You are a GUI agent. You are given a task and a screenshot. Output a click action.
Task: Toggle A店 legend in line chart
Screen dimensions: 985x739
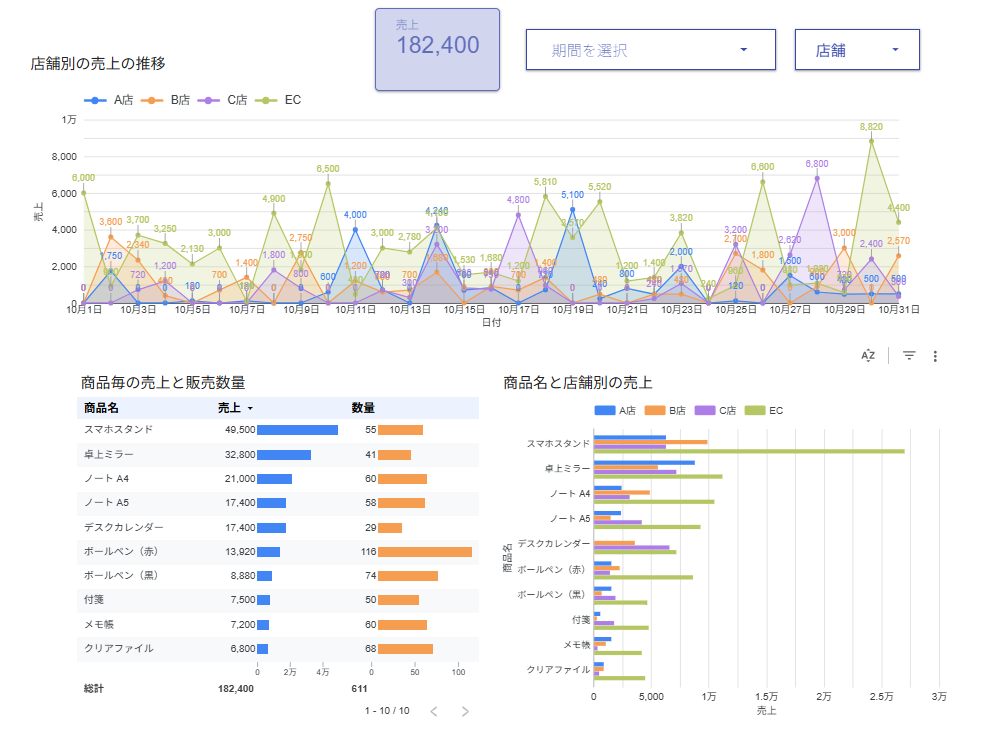point(108,100)
